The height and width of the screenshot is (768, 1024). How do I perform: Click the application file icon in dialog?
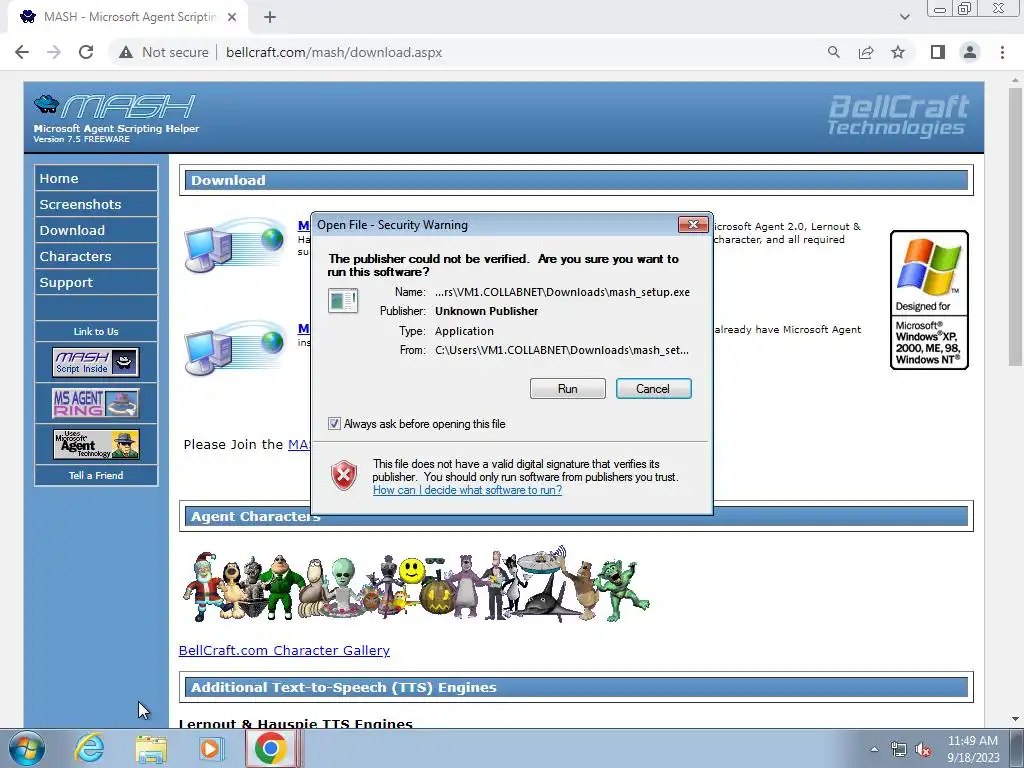pos(343,300)
